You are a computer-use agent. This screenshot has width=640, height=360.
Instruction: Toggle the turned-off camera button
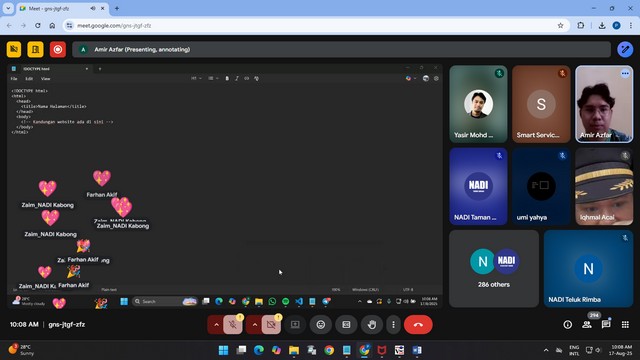tap(271, 324)
